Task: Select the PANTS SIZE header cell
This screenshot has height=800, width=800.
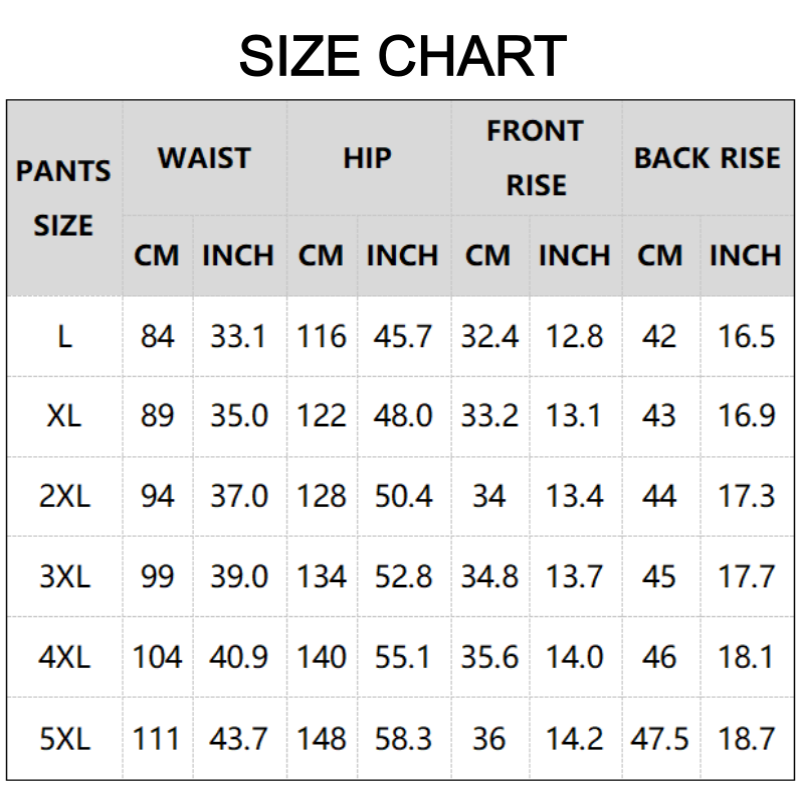Action: [x=64, y=198]
